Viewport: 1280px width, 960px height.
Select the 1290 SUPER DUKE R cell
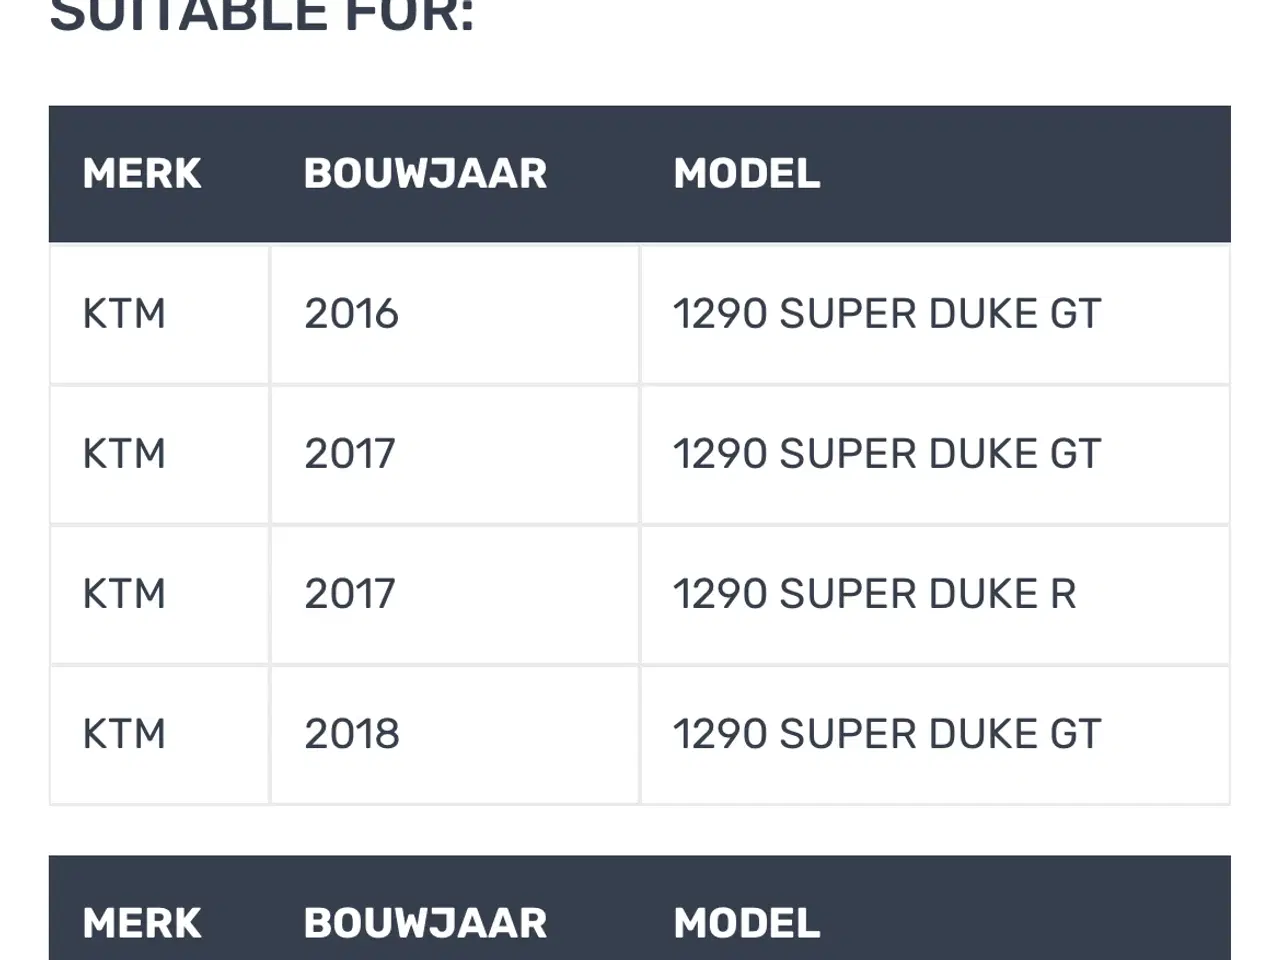tap(874, 594)
